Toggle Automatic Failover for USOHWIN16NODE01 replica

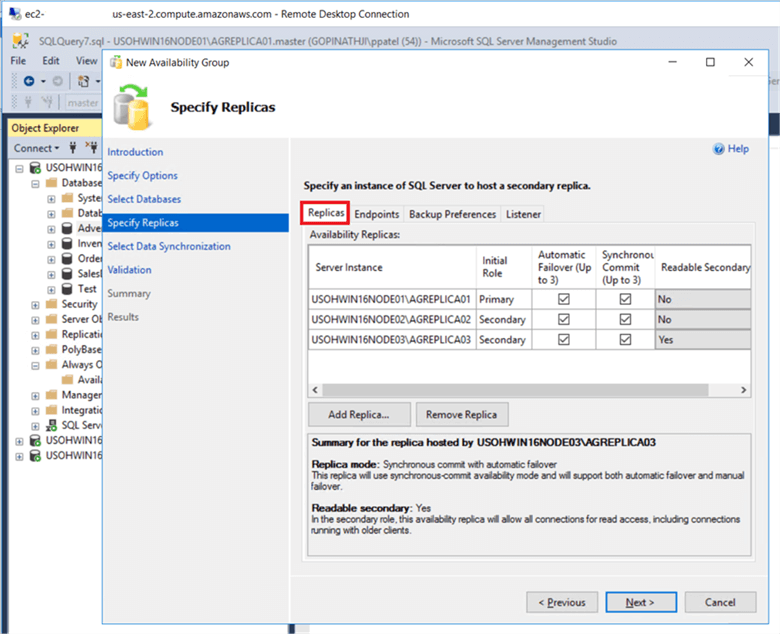click(564, 299)
